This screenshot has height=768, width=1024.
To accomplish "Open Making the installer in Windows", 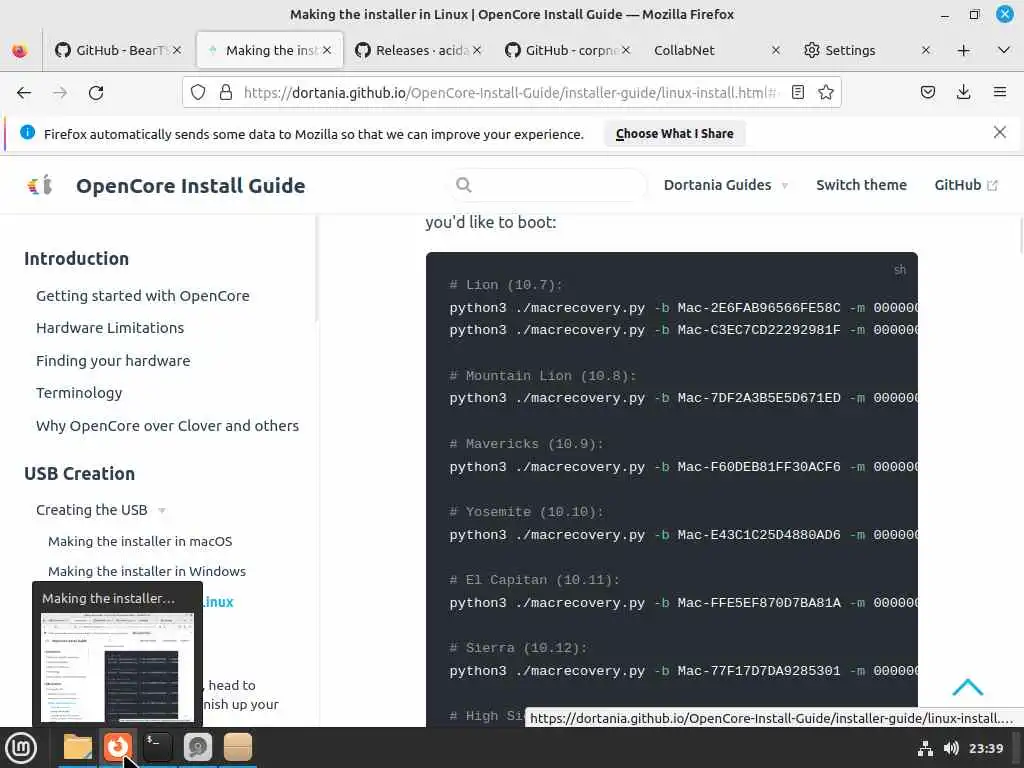I will coord(147,571).
